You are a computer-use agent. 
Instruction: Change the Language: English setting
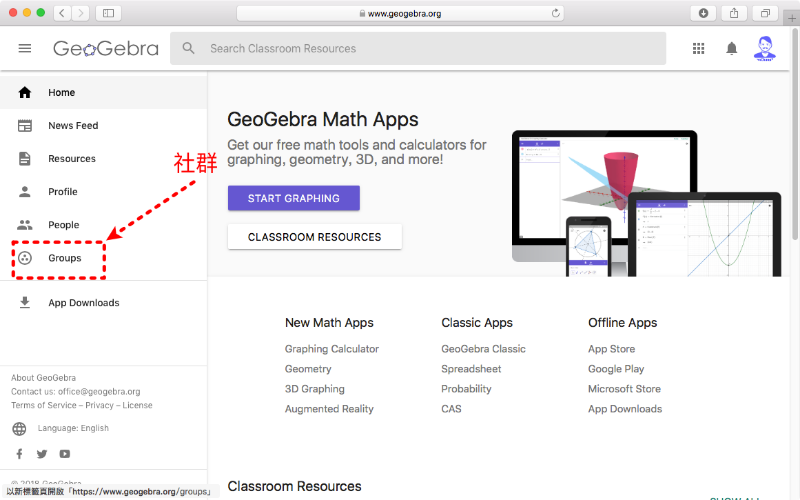73,428
